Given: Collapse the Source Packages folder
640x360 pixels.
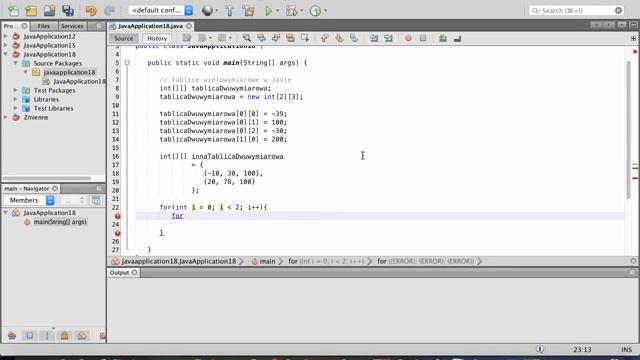Looking at the screenshot, I should pyautogui.click(x=16, y=63).
